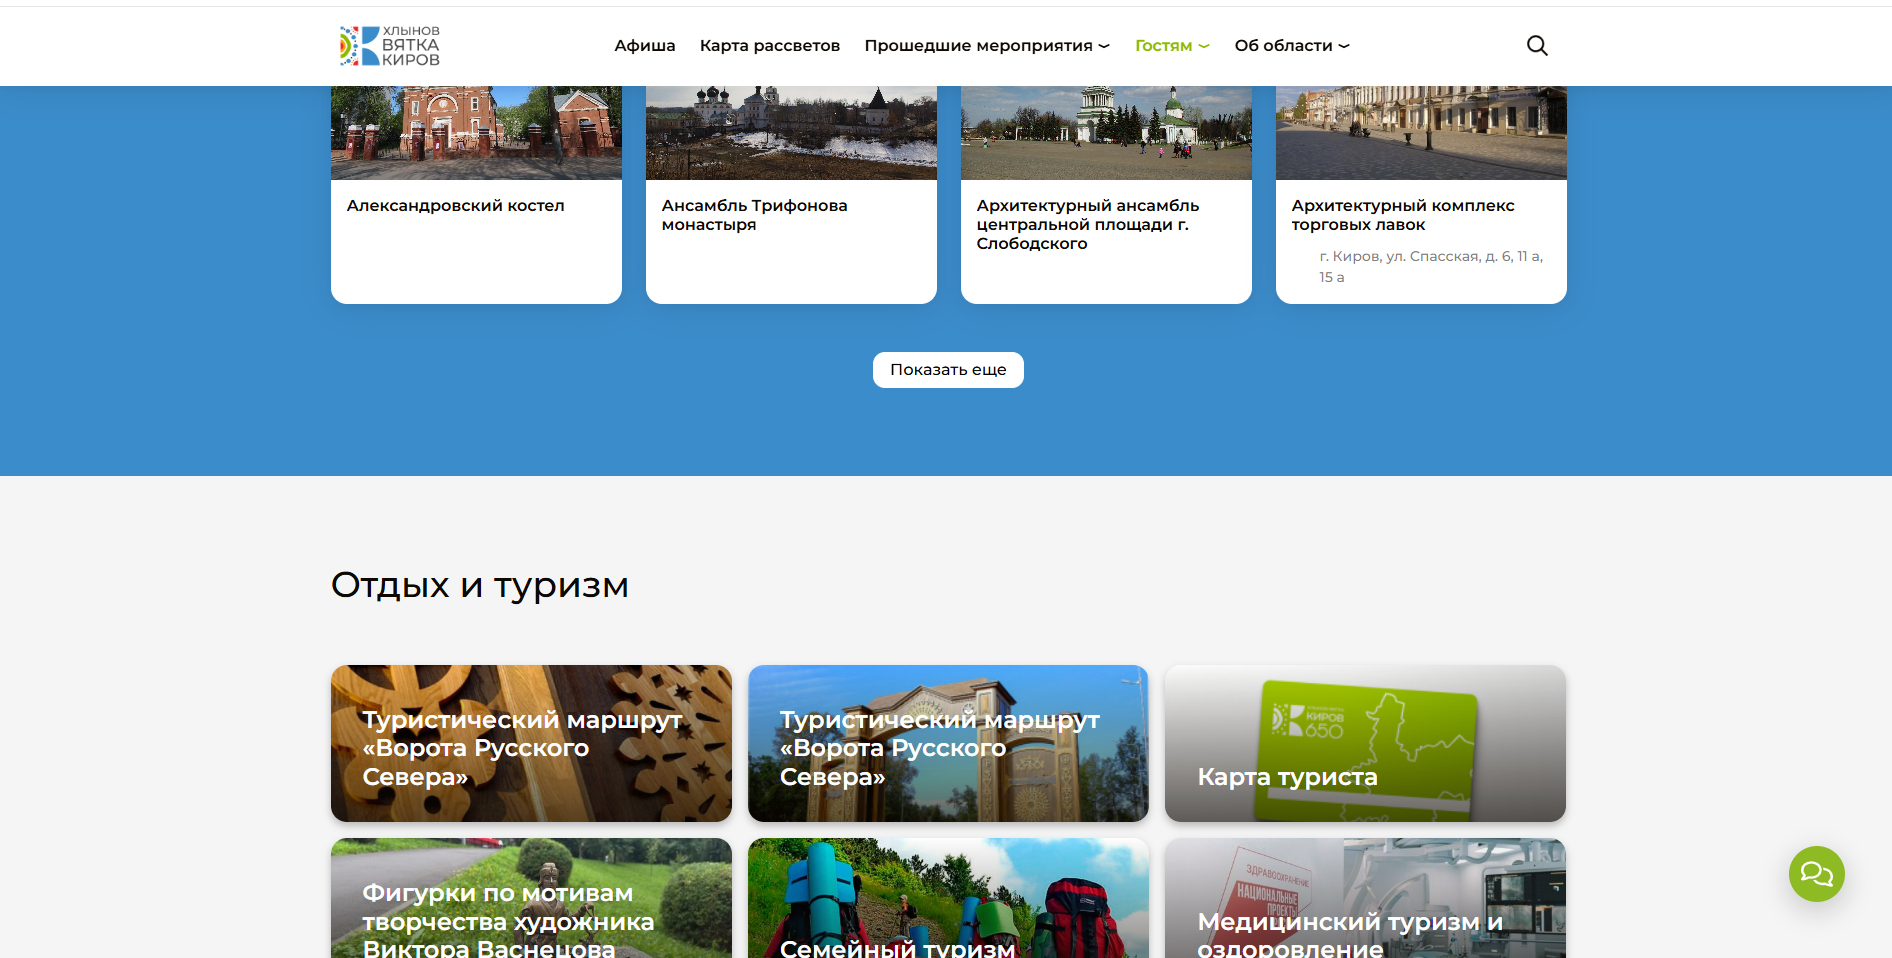Open the Медицинский туризм и оздоровление card
The image size is (1892, 958).
[1365, 898]
